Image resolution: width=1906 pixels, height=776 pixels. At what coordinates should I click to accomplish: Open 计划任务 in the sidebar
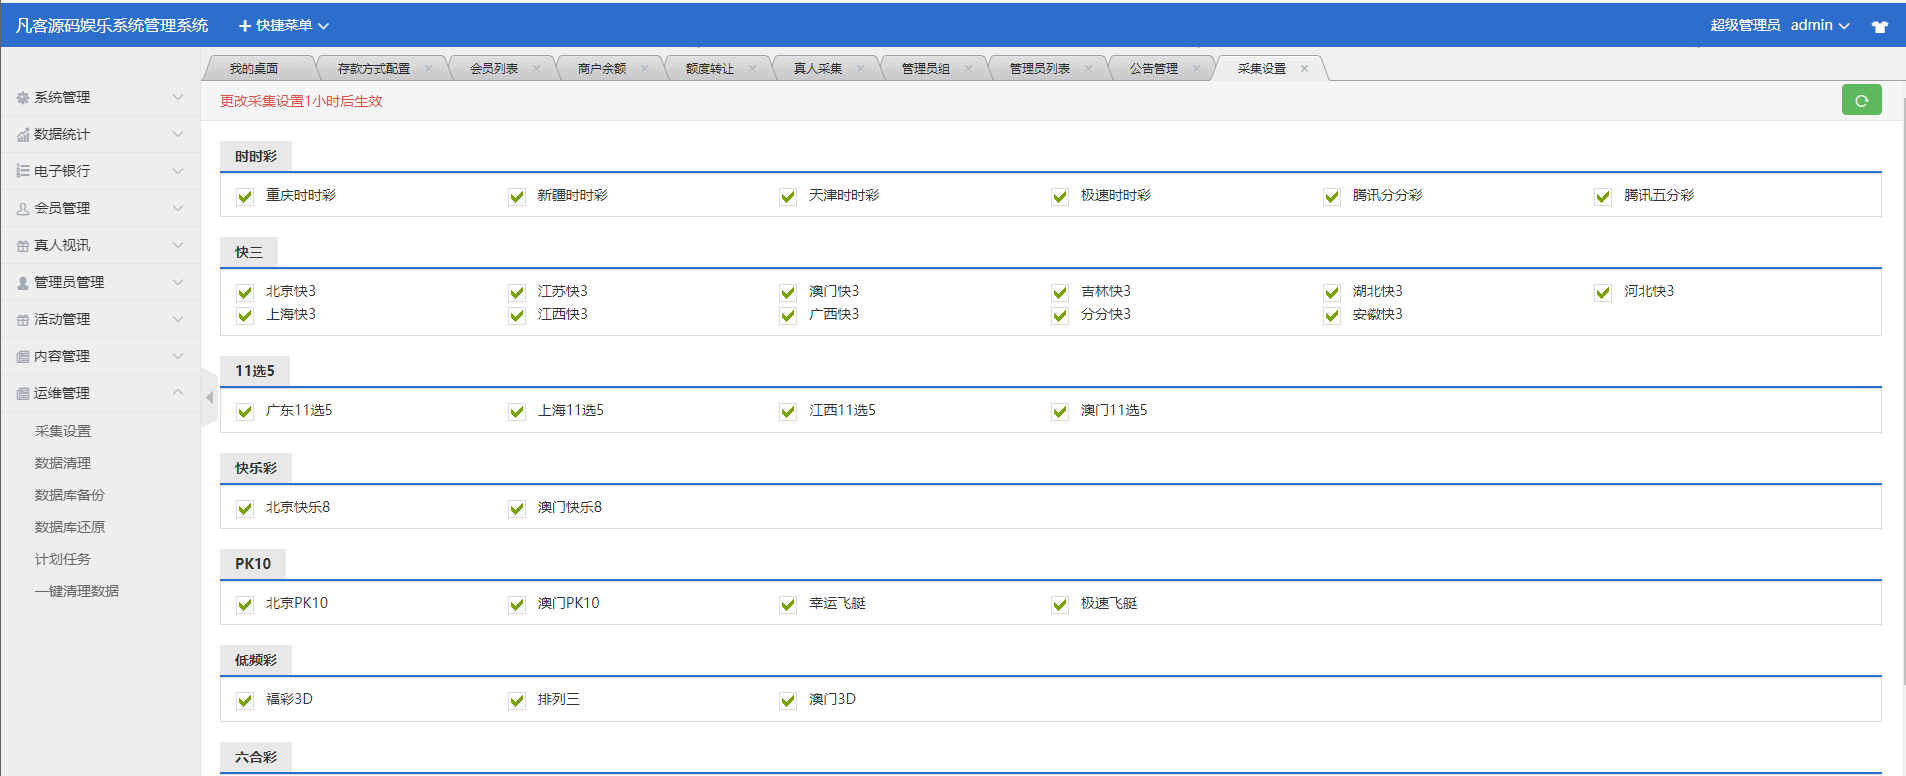click(63, 559)
